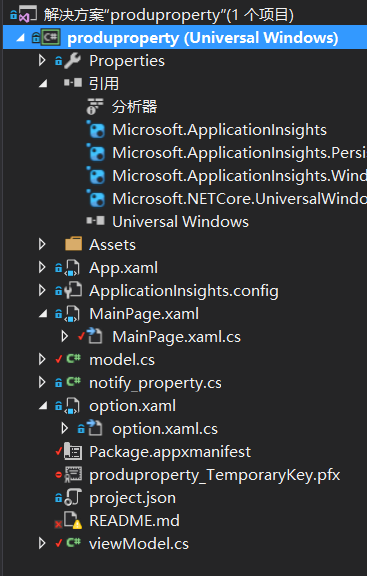Click the 分析器 analyzer icon

(95, 107)
